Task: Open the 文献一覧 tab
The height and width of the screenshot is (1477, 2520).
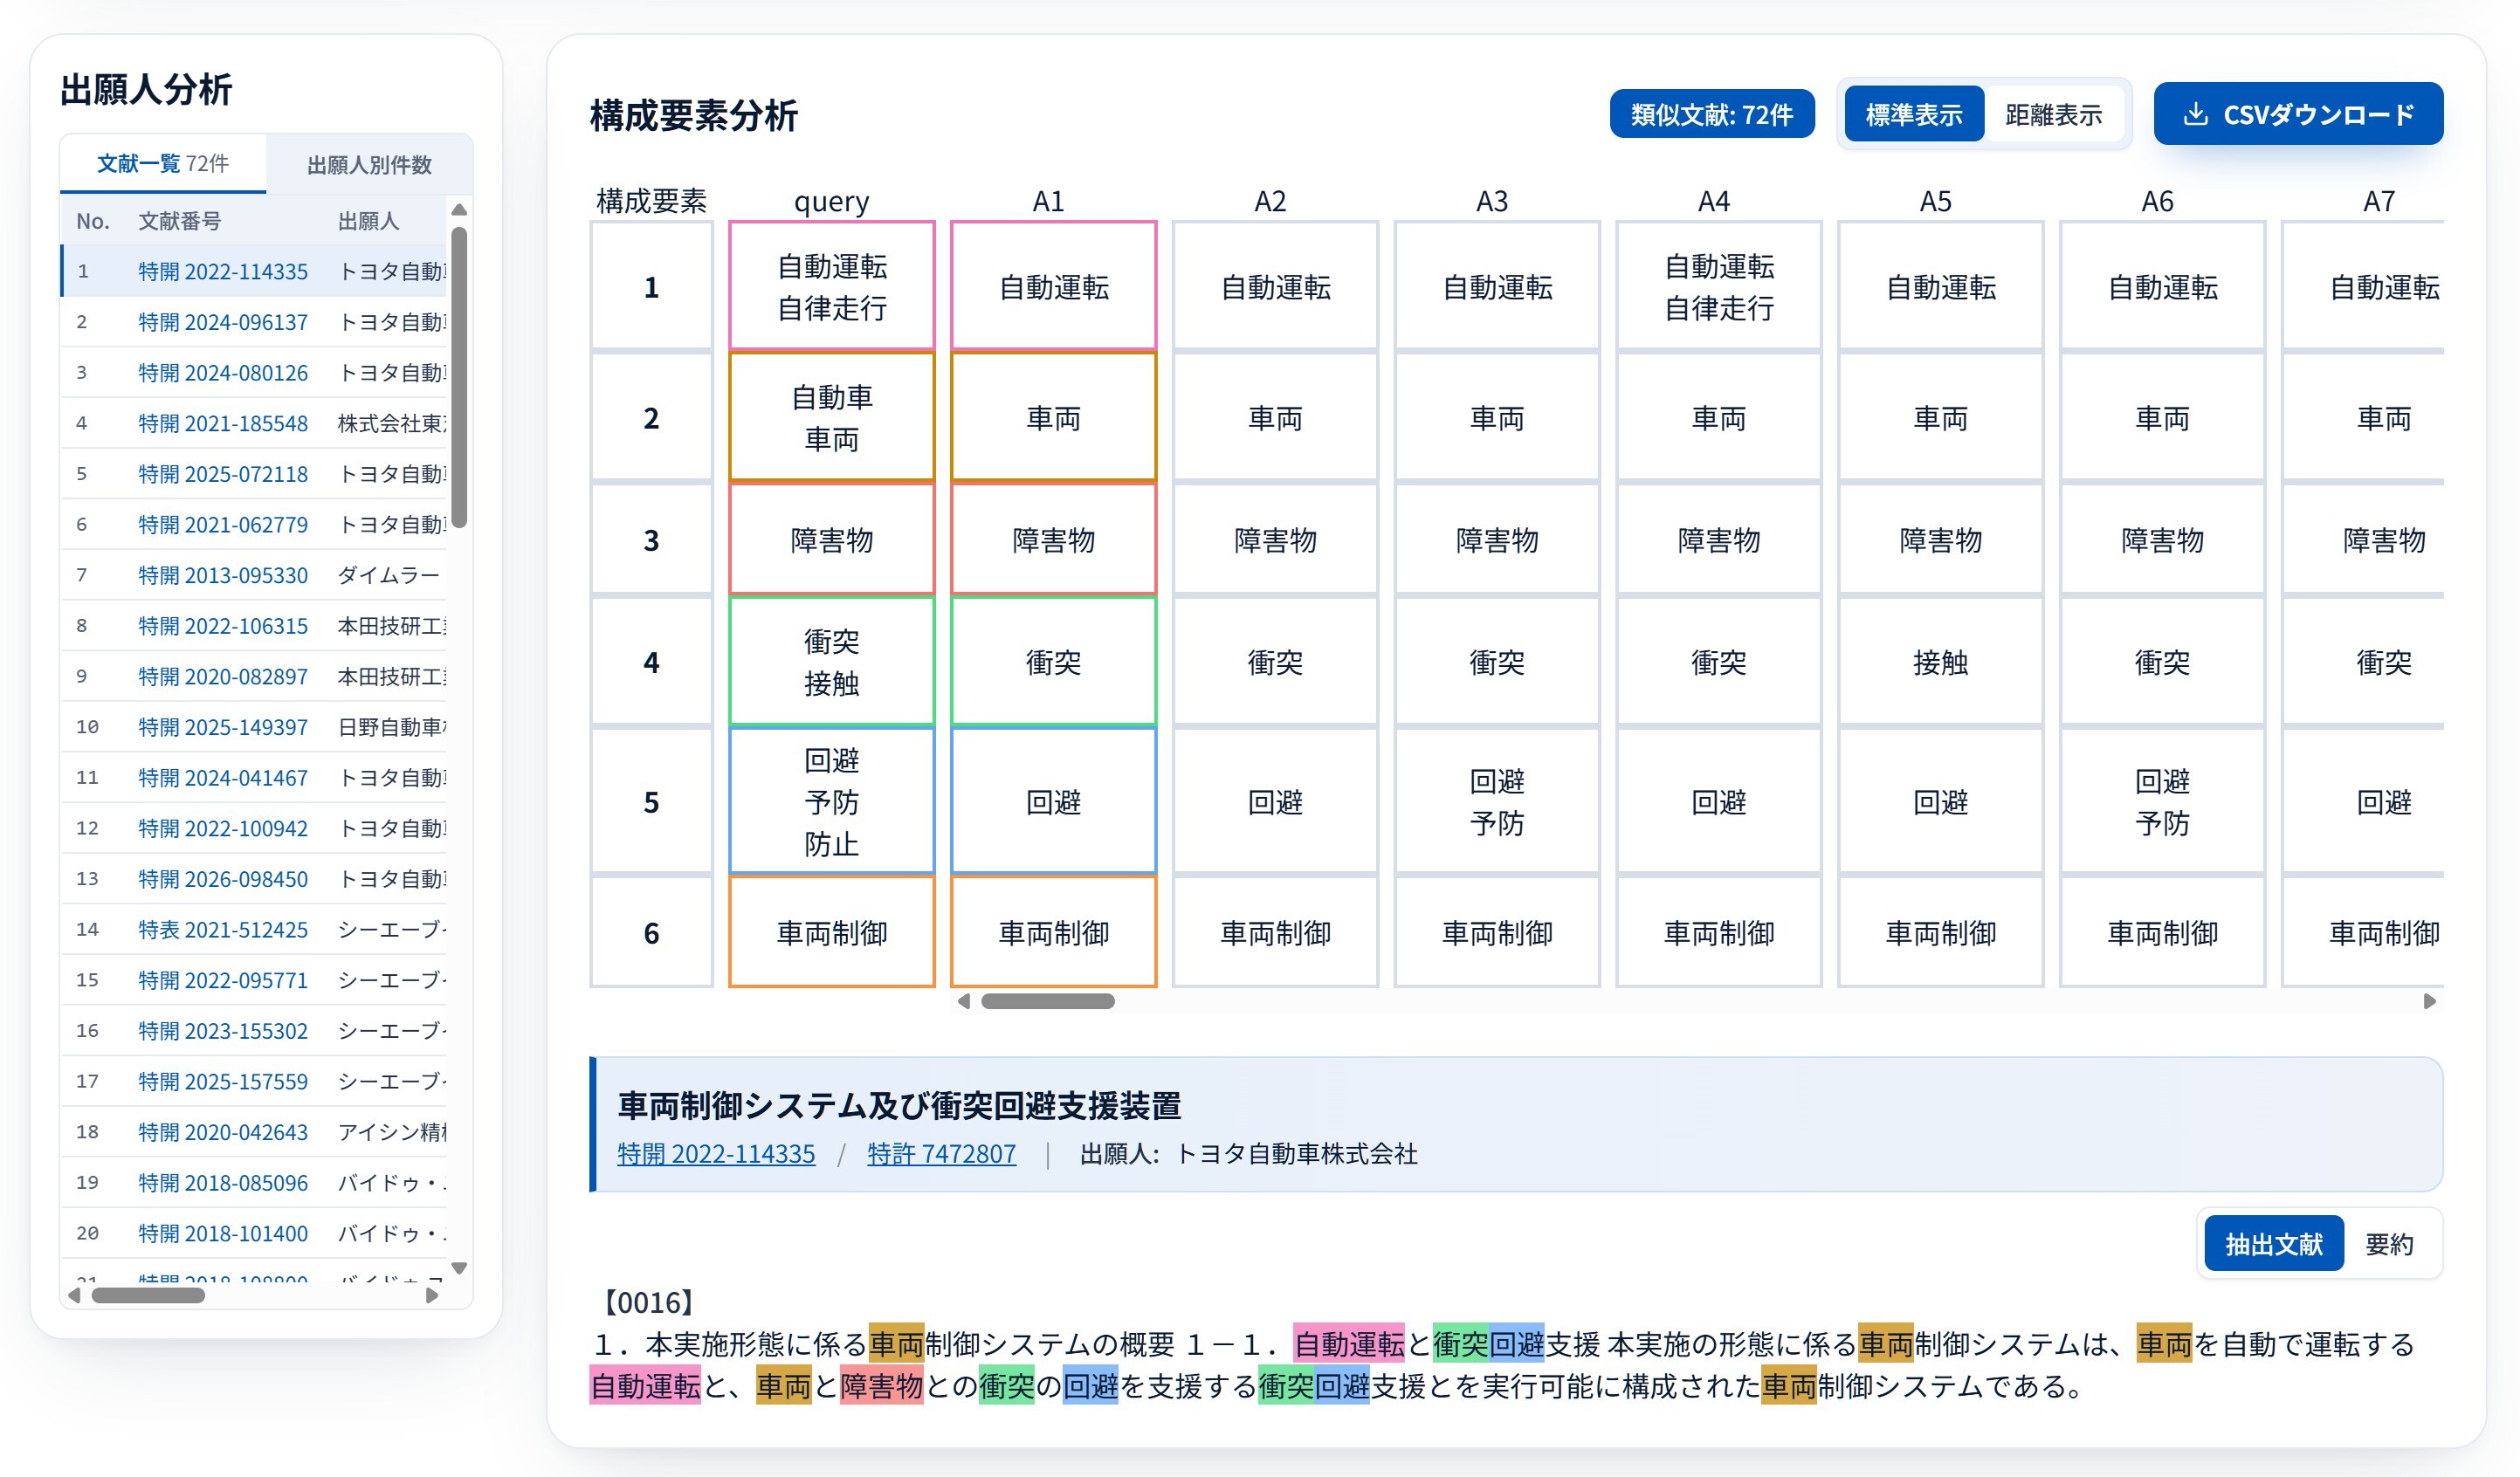Action: pos(163,163)
